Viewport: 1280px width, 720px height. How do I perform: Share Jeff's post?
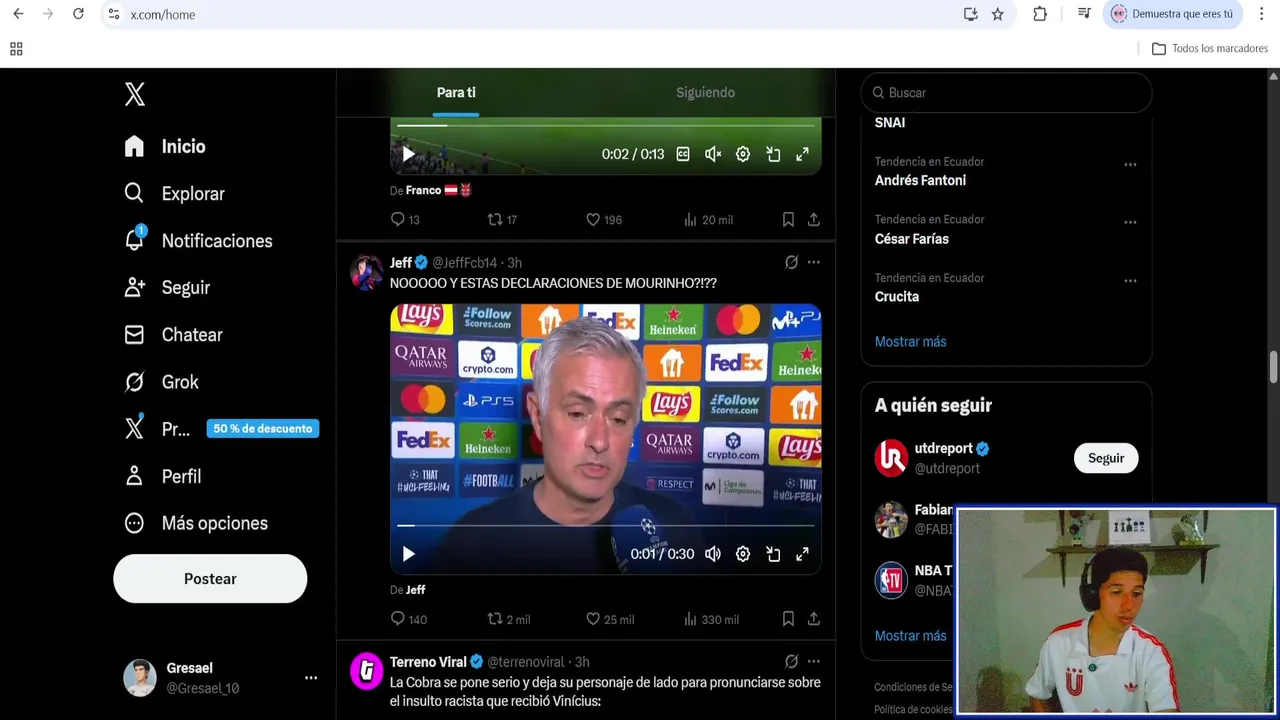[x=814, y=619]
